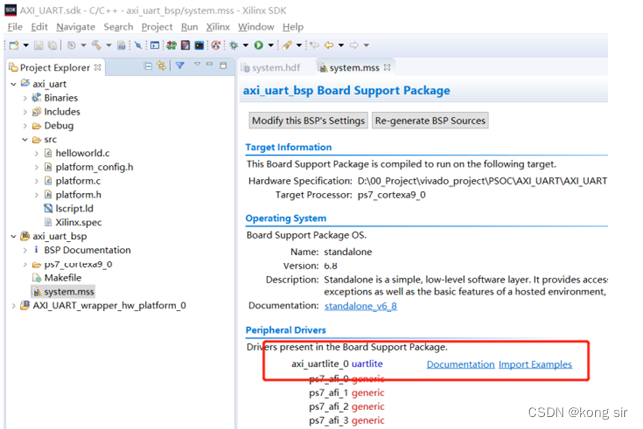Image resolution: width=643 pixels, height=429 pixels.
Task: Click the Open Console window toolbar icon
Action: pos(155,45)
